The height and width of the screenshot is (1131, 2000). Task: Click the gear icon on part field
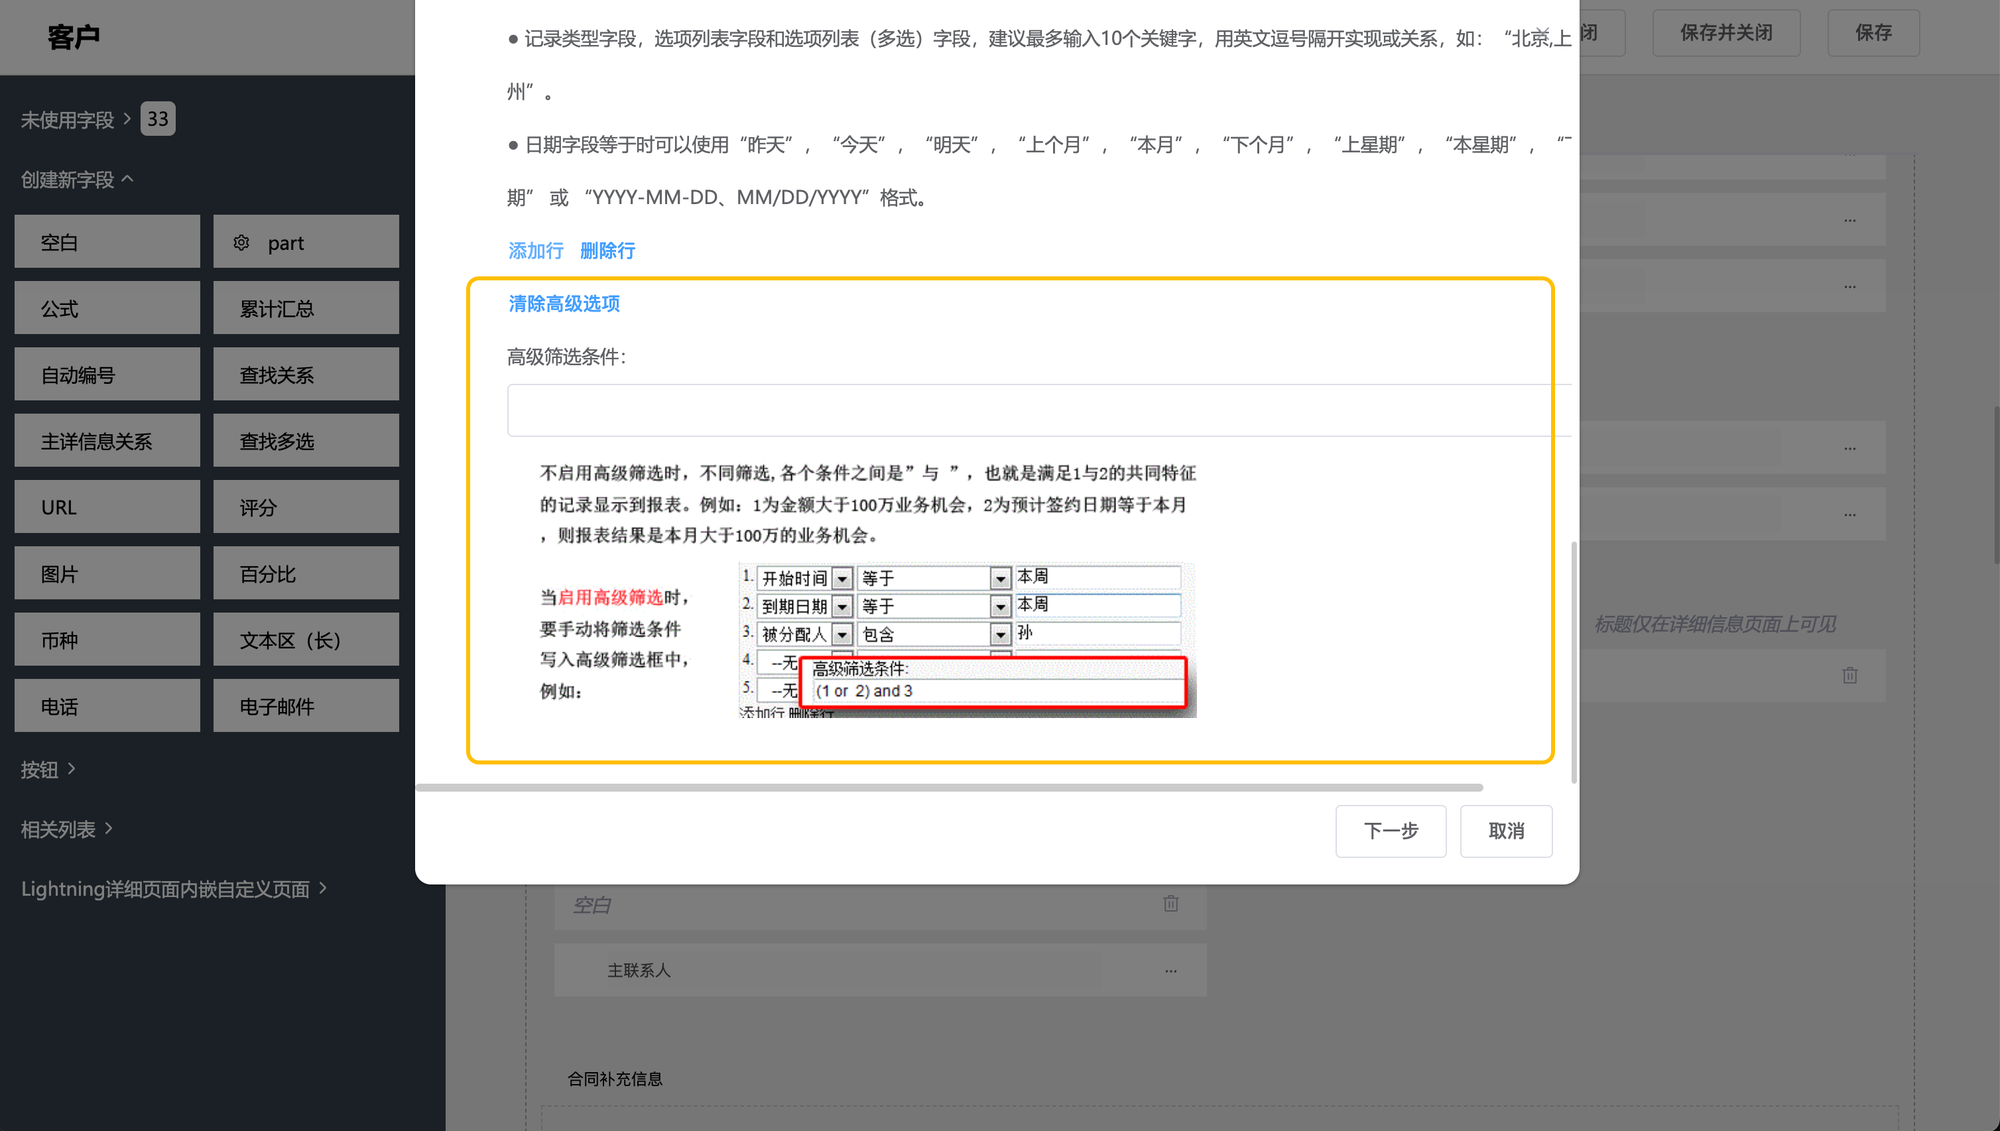(x=241, y=243)
